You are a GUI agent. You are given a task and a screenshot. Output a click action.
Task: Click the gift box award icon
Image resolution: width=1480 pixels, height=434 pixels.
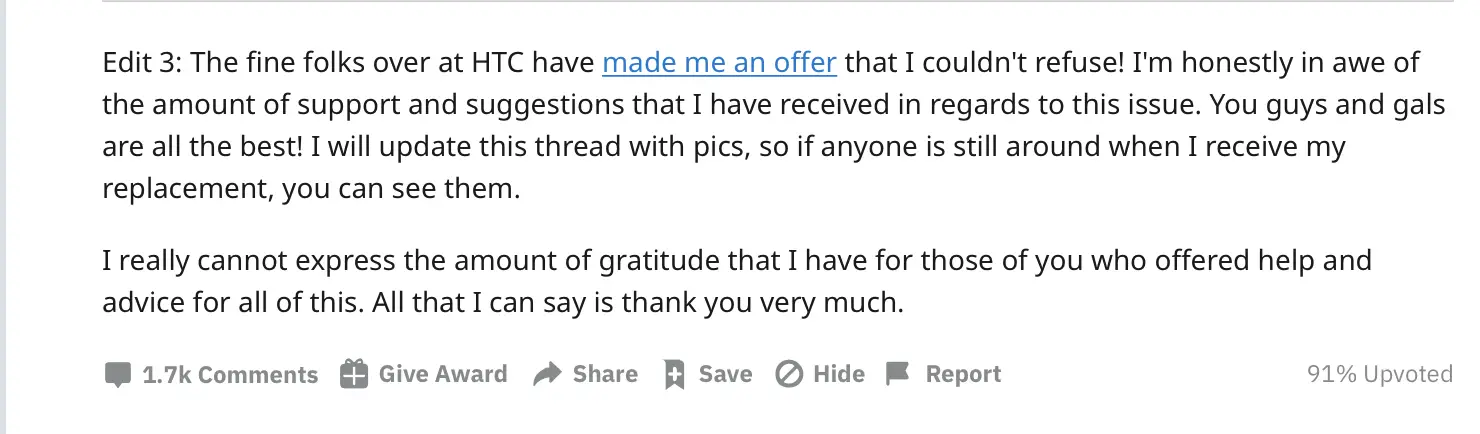354,374
